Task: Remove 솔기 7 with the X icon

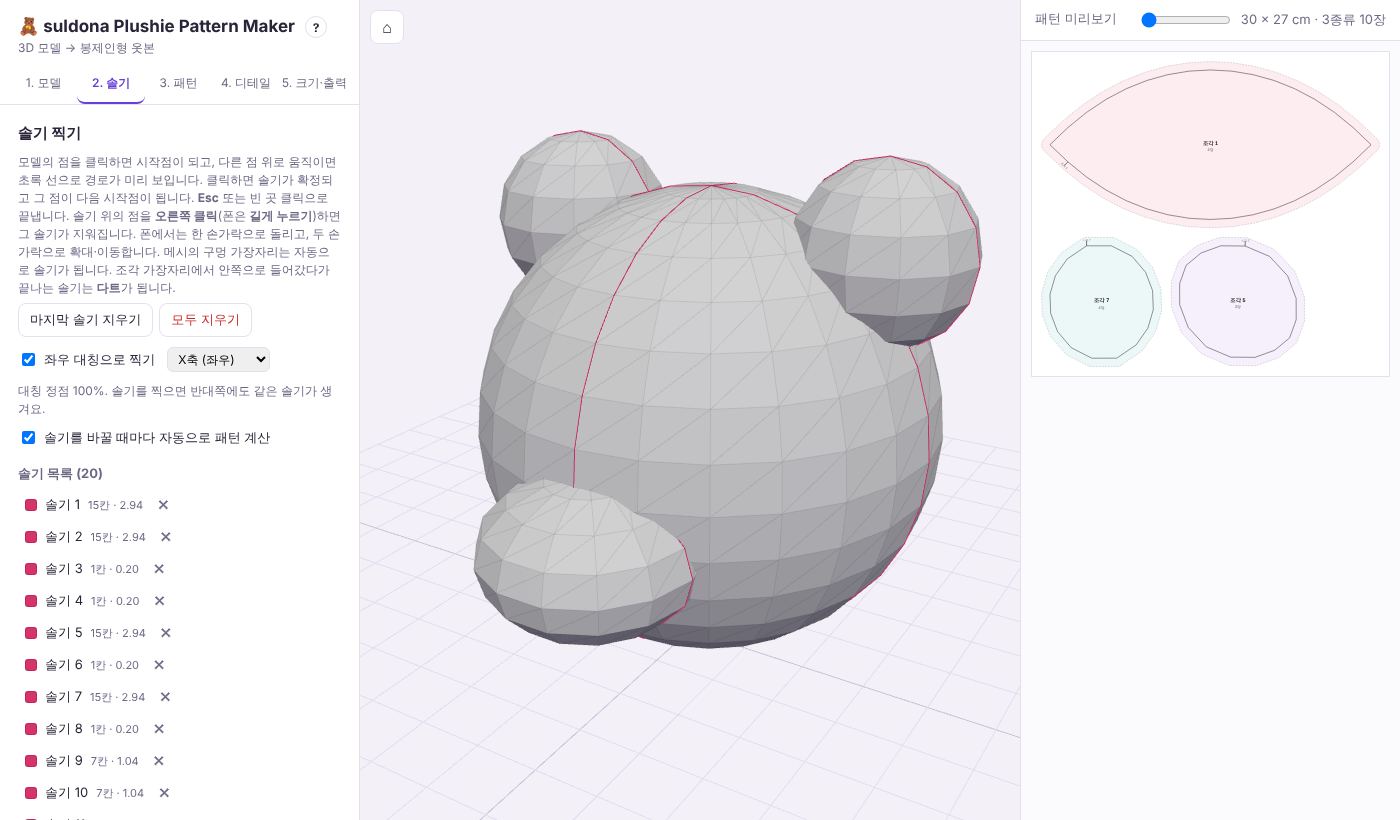Action: click(165, 697)
